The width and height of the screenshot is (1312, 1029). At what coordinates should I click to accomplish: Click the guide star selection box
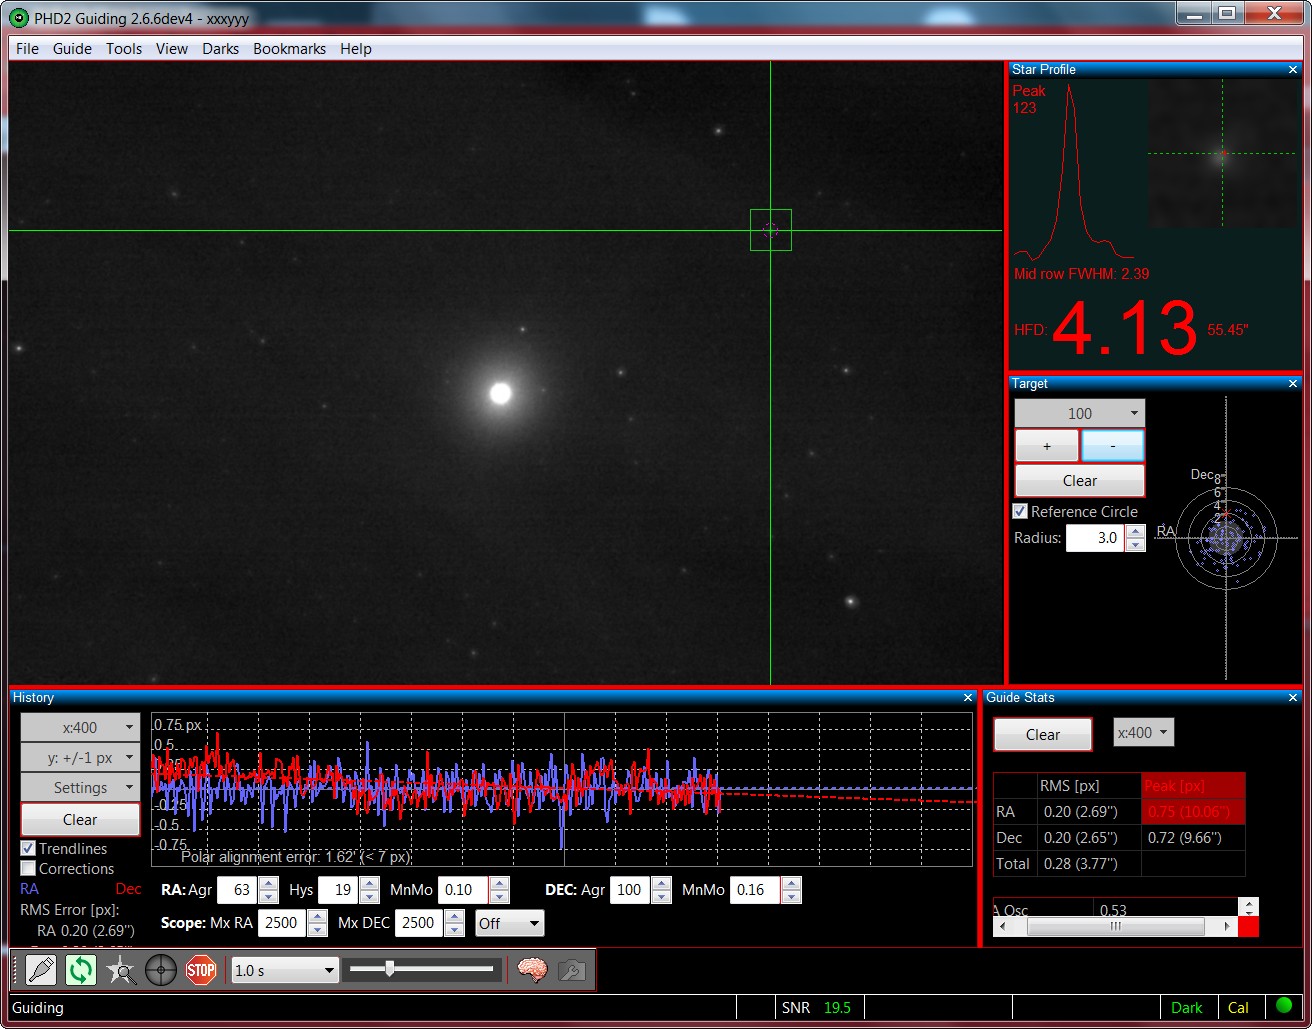(x=771, y=230)
